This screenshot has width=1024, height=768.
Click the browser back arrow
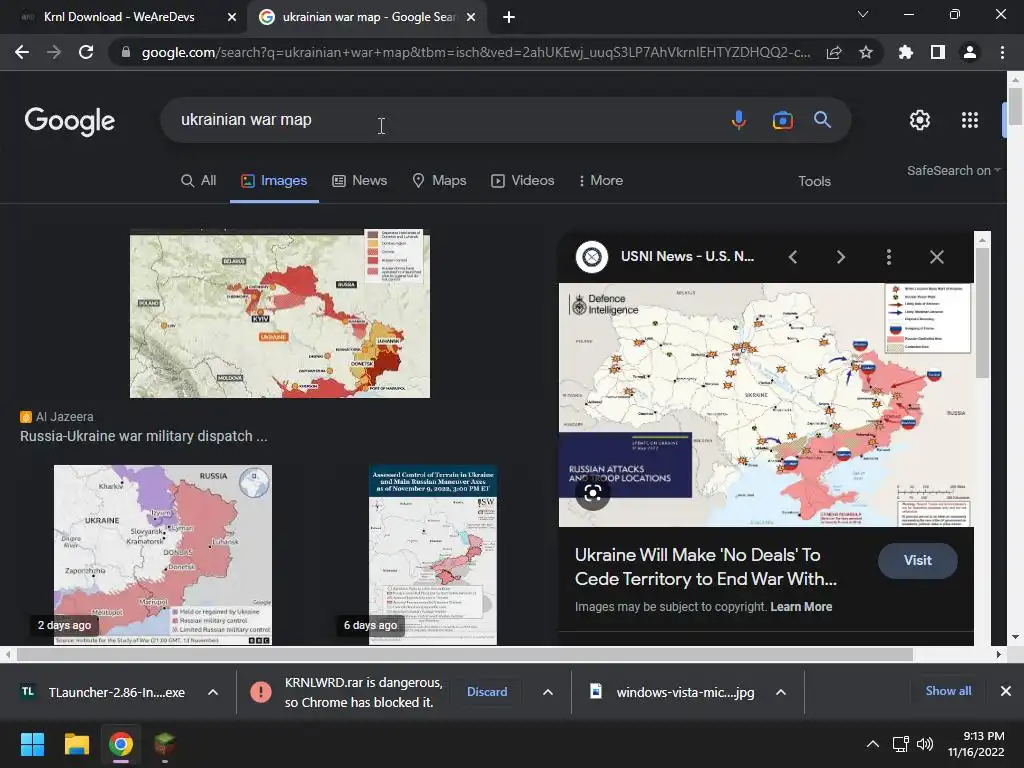click(22, 52)
